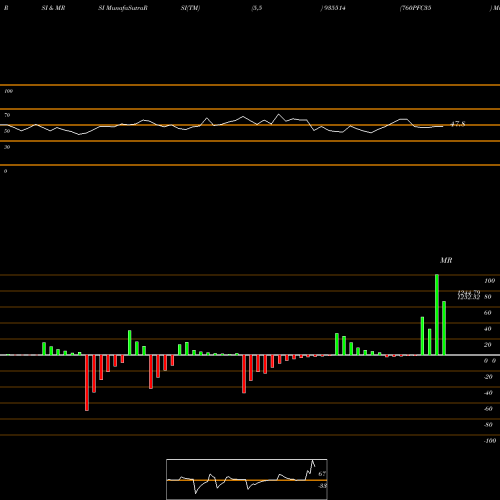The image size is (500, 500).
Task: Click the MR label above the bars
Action: click(446, 260)
